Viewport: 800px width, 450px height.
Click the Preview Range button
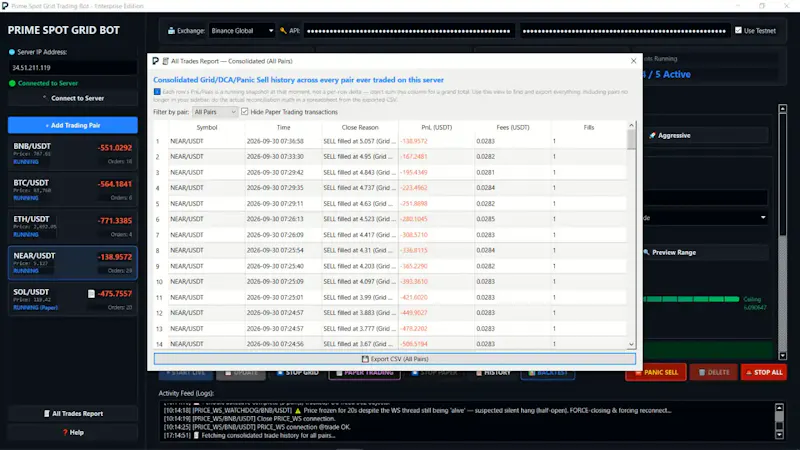[706, 252]
